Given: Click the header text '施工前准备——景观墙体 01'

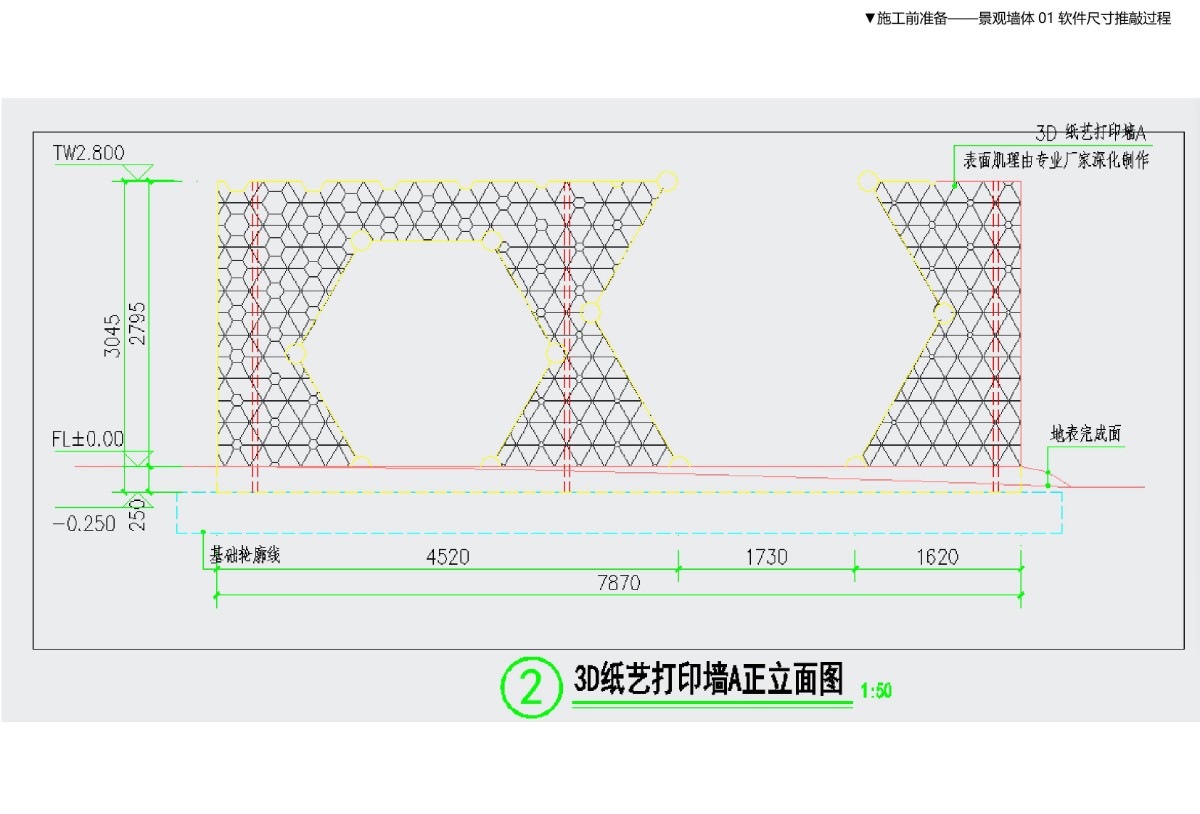Looking at the screenshot, I should pyautogui.click(x=965, y=19).
